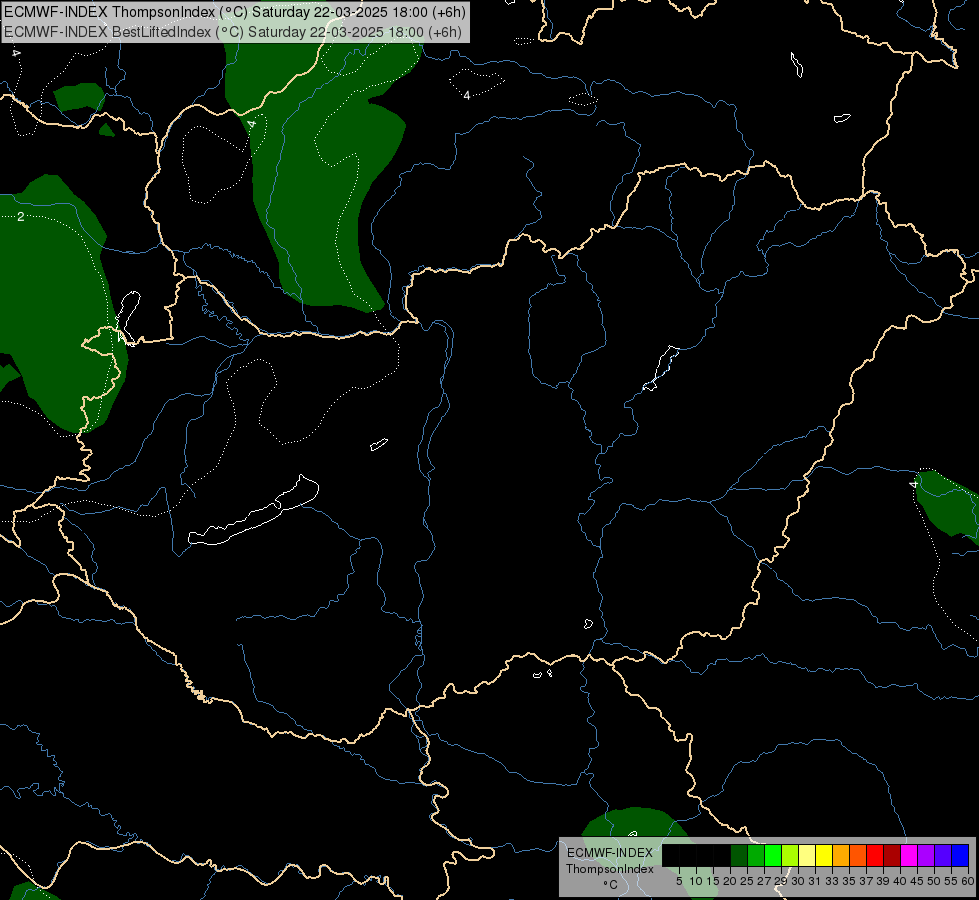The width and height of the screenshot is (979, 900).
Task: Pick the dark red 39–40 legend swatch
Action: click(892, 855)
